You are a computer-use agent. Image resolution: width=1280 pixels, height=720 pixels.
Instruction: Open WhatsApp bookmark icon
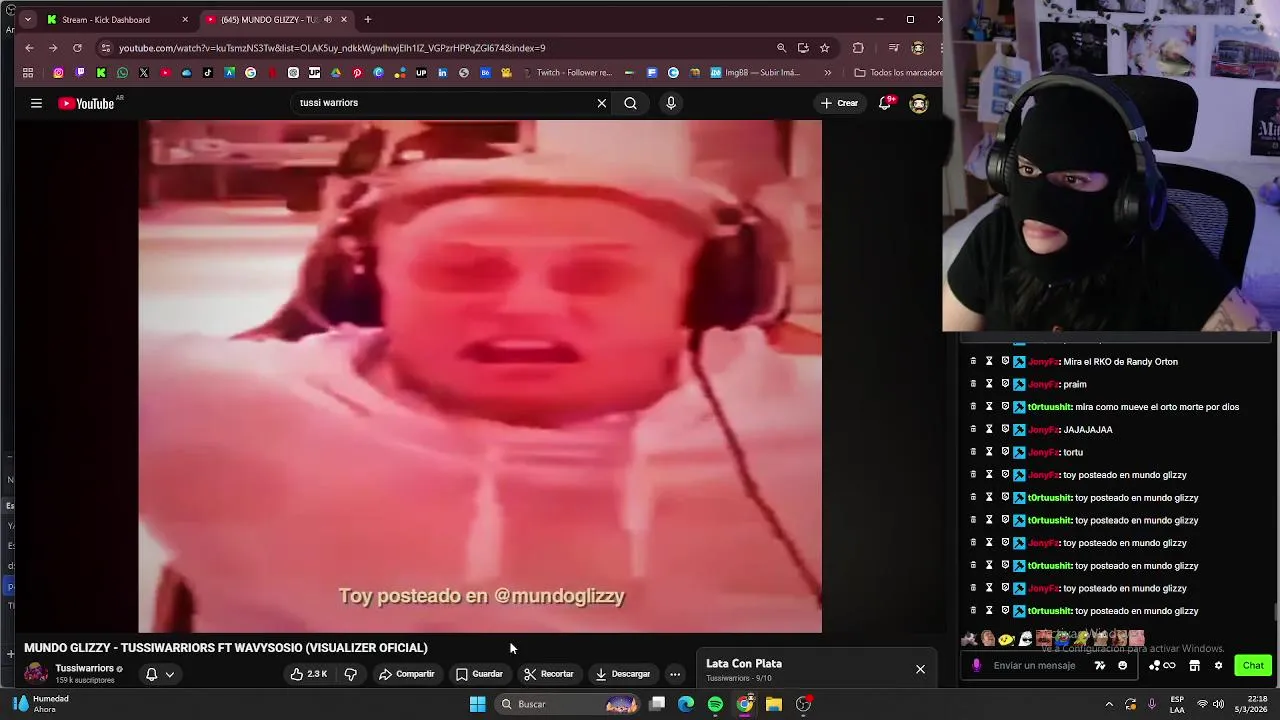point(122,73)
